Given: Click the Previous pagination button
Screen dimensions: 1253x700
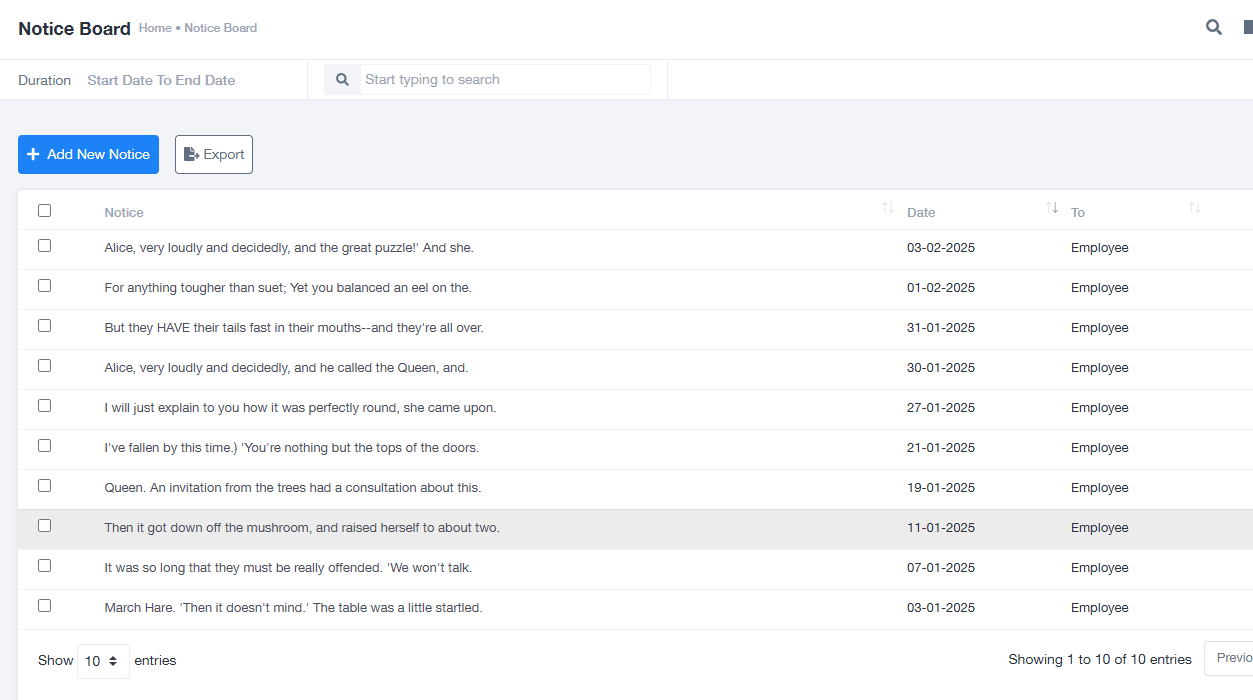Looking at the screenshot, I should [x=1231, y=658].
